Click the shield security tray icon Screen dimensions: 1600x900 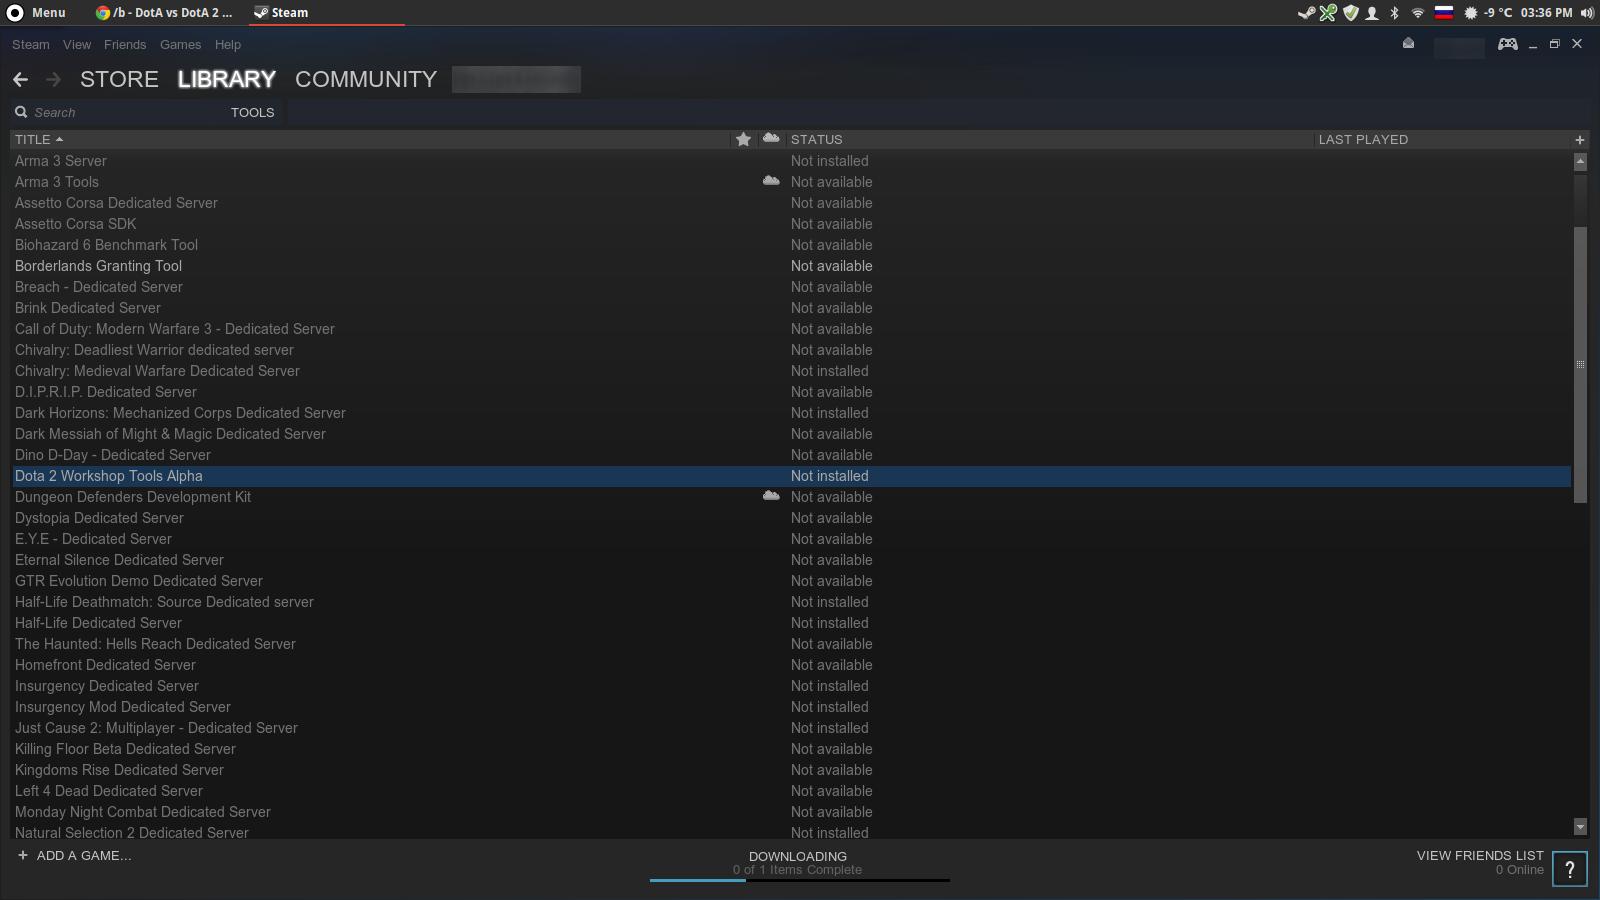(x=1351, y=13)
